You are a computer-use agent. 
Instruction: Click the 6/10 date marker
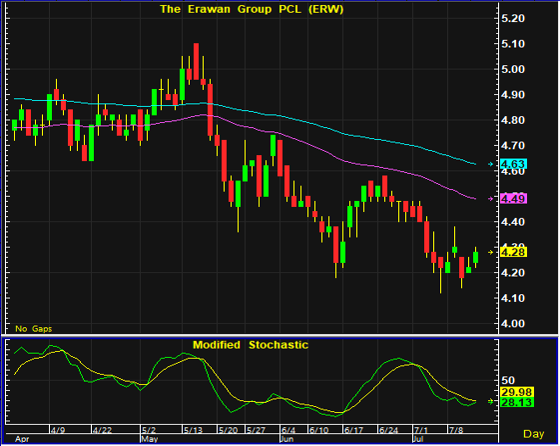(x=319, y=430)
